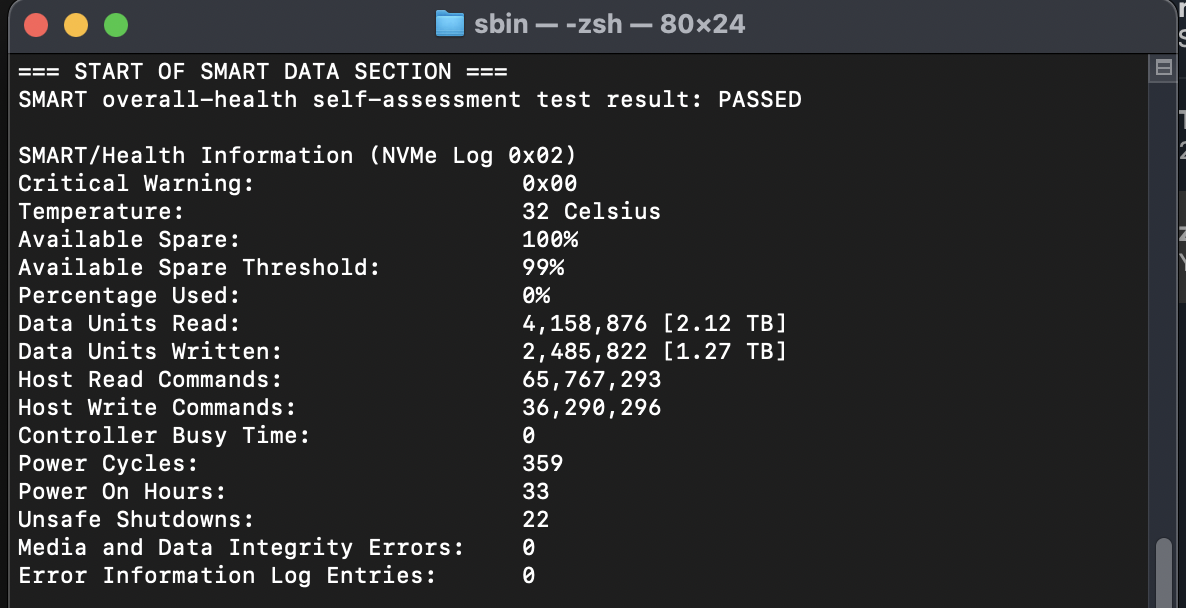Viewport: 1186px width, 608px height.
Task: Click the '32 Celsius' temperature value
Action: (x=591, y=212)
